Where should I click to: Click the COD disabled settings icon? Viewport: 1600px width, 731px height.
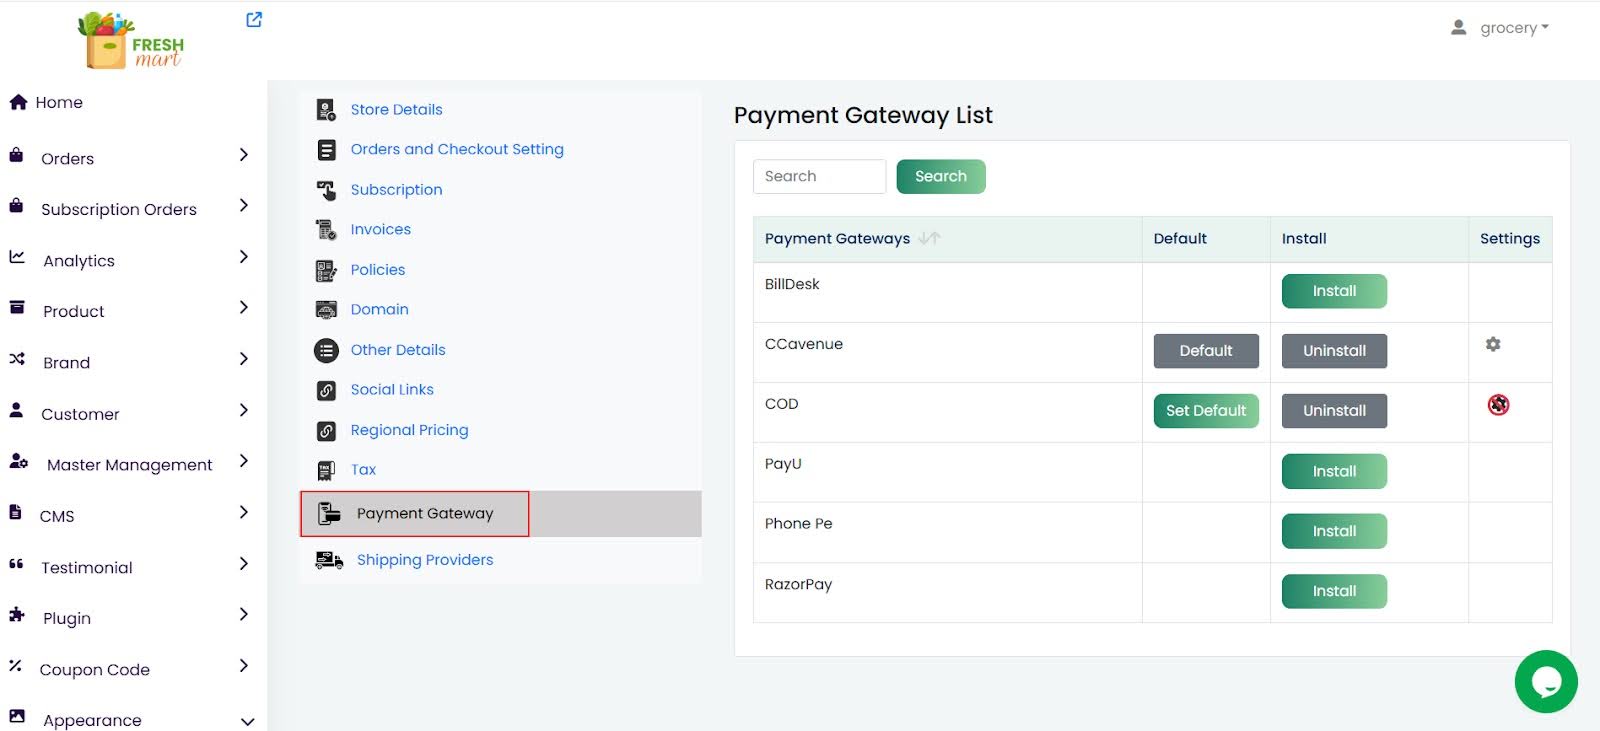(x=1497, y=405)
